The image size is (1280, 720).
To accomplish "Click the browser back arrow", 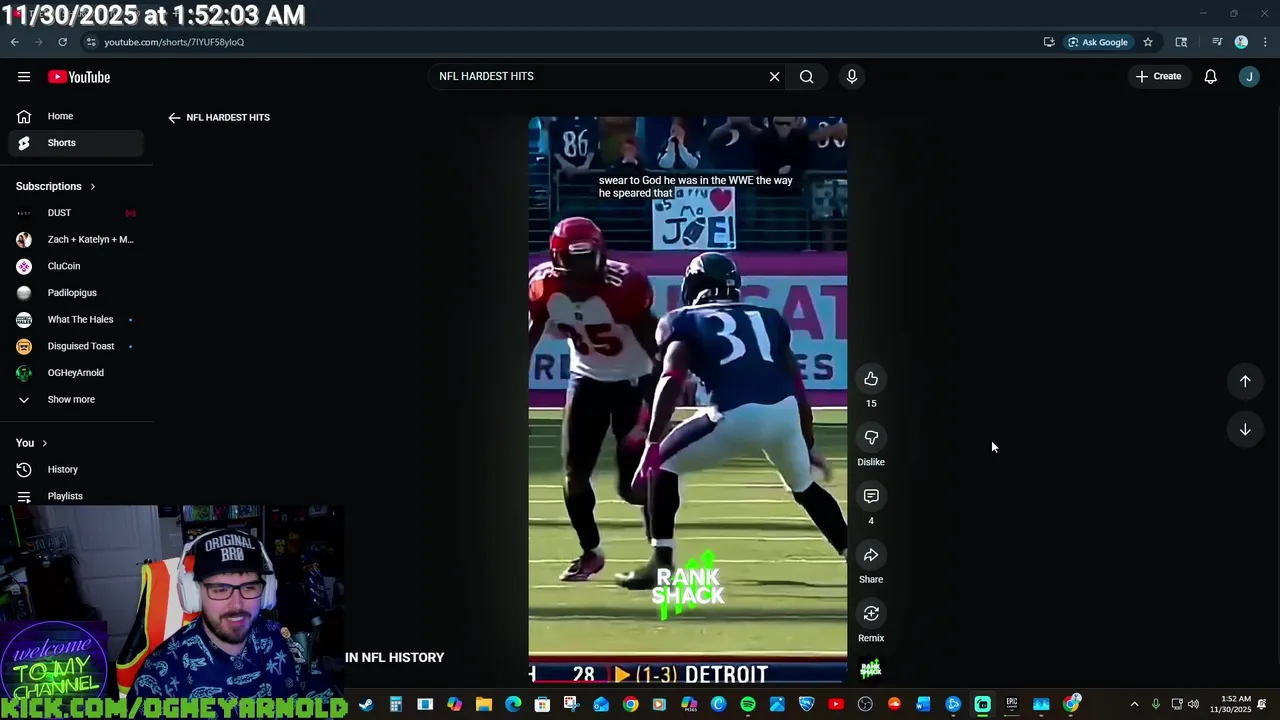I will [14, 42].
